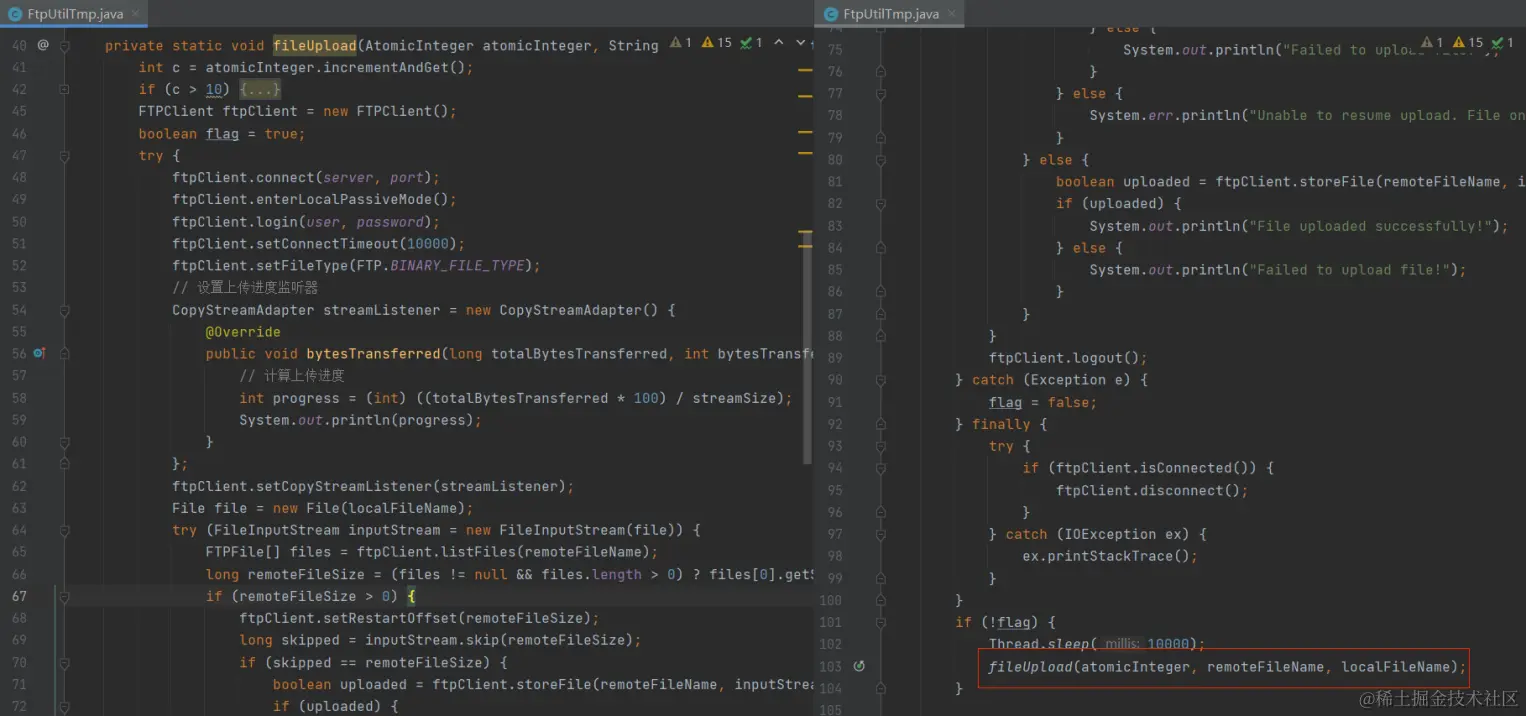Close the right FtpUtilTmp.java tab

953,14
